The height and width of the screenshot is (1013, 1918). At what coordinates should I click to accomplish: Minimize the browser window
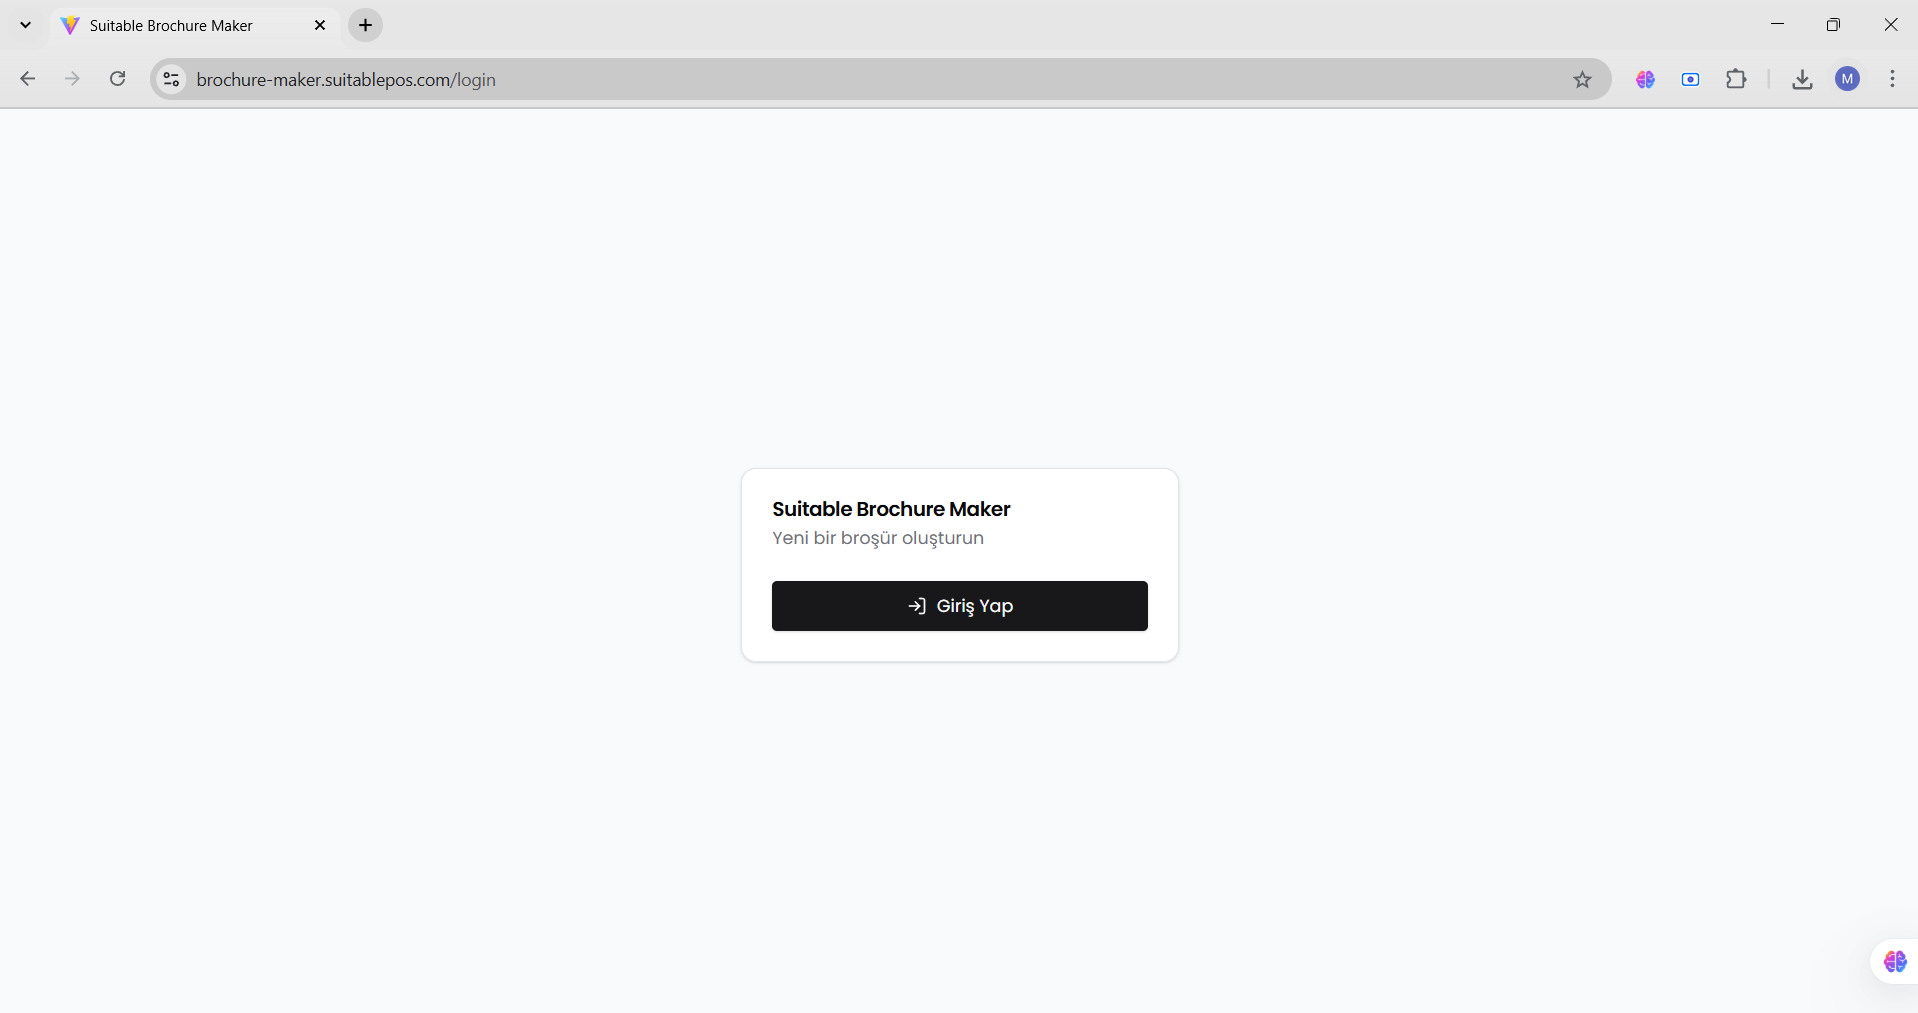(x=1777, y=25)
